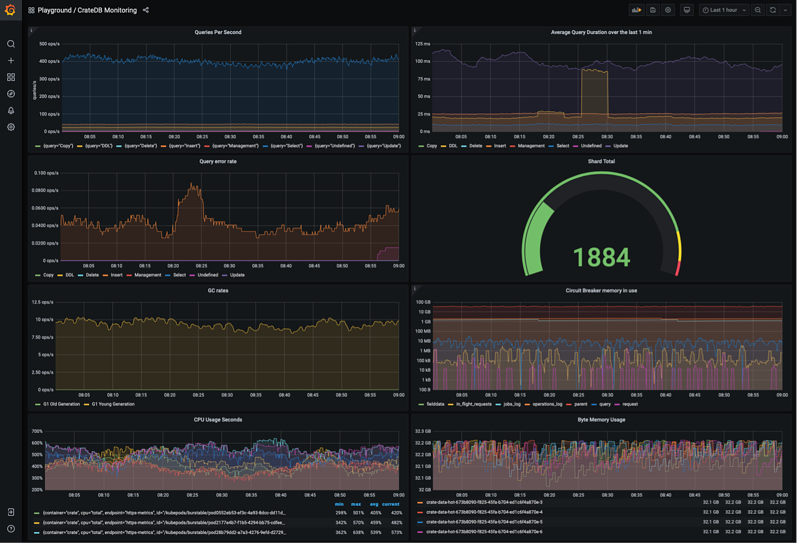Open the Explore compass icon in sidebar
Viewport: 799px width, 545px height.
coord(11,94)
